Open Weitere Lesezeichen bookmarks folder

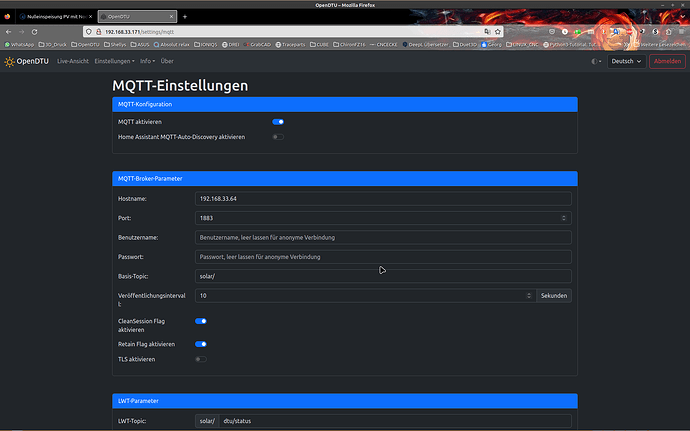coord(660,44)
